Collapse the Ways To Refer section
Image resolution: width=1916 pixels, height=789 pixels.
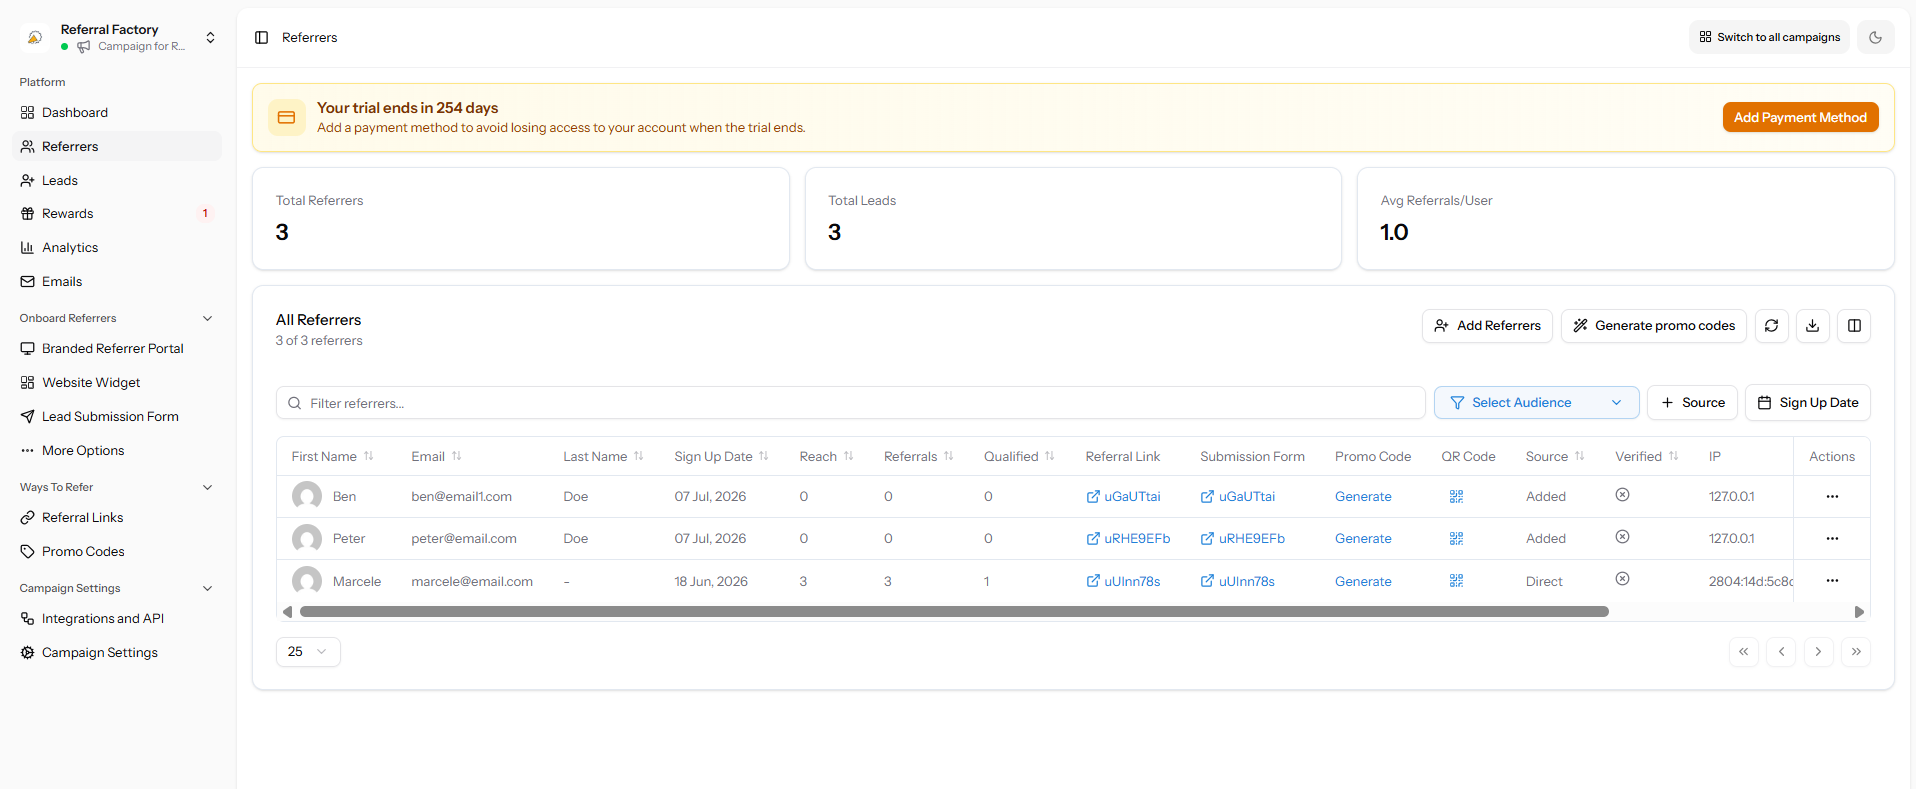pos(117,487)
